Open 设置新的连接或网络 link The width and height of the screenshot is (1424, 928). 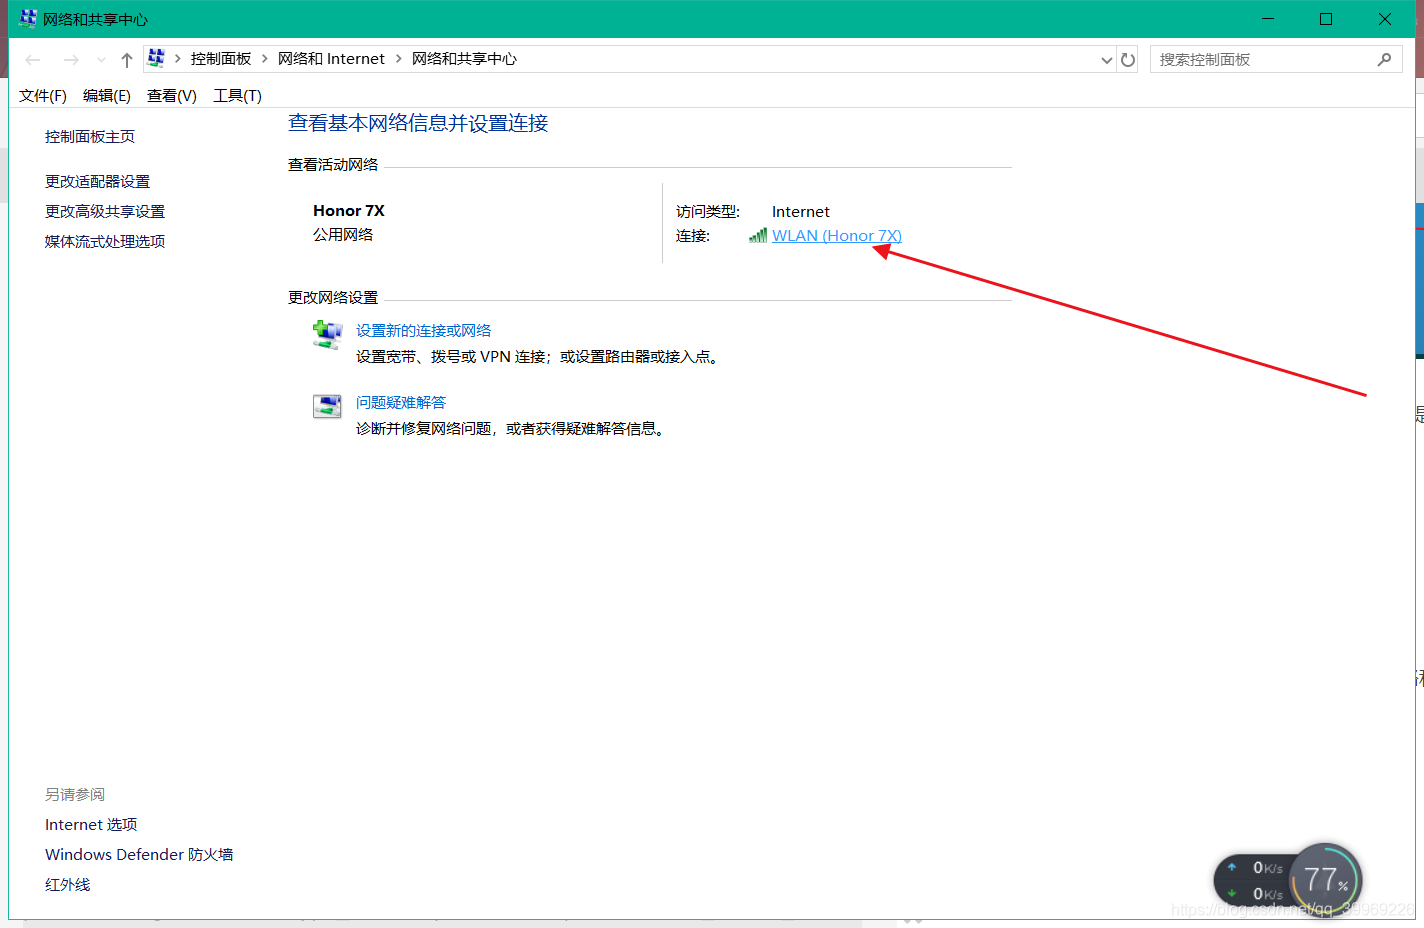[423, 331]
